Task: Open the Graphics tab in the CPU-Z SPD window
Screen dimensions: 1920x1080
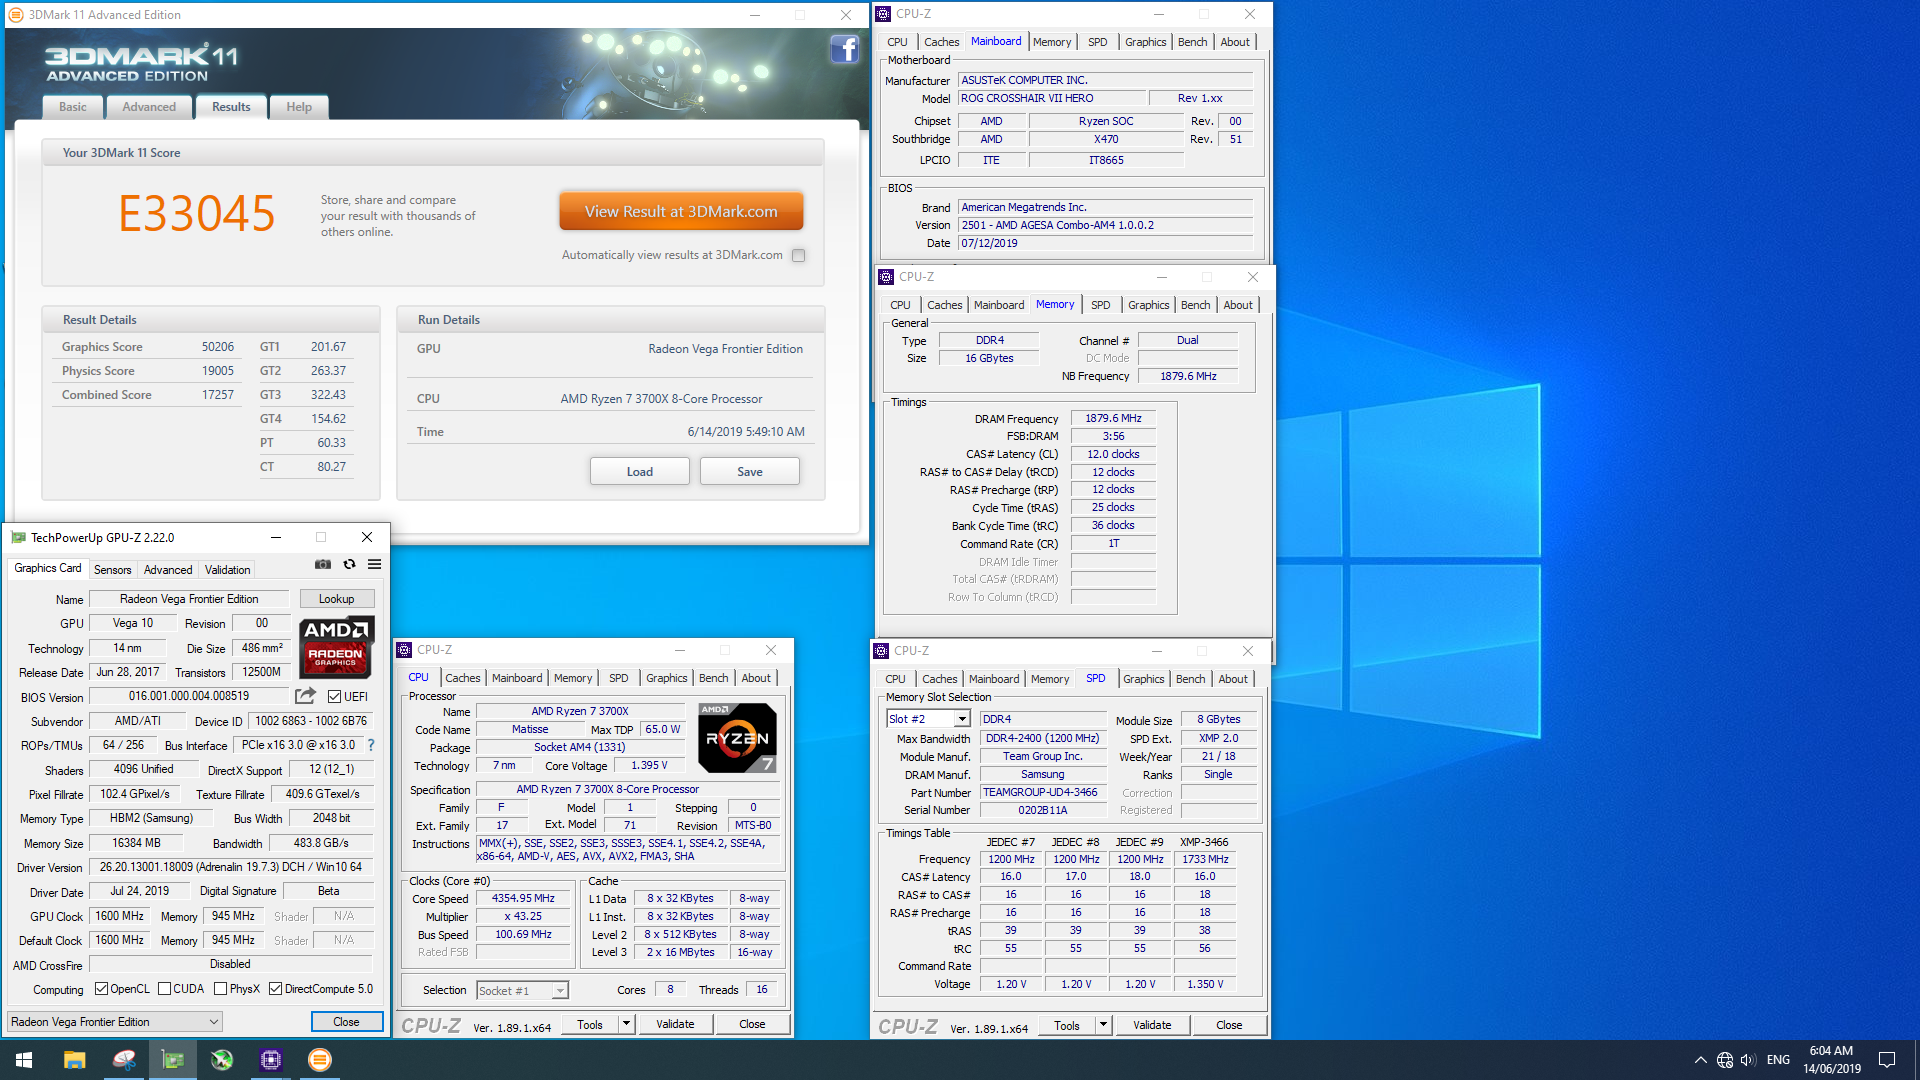Action: 1144,679
